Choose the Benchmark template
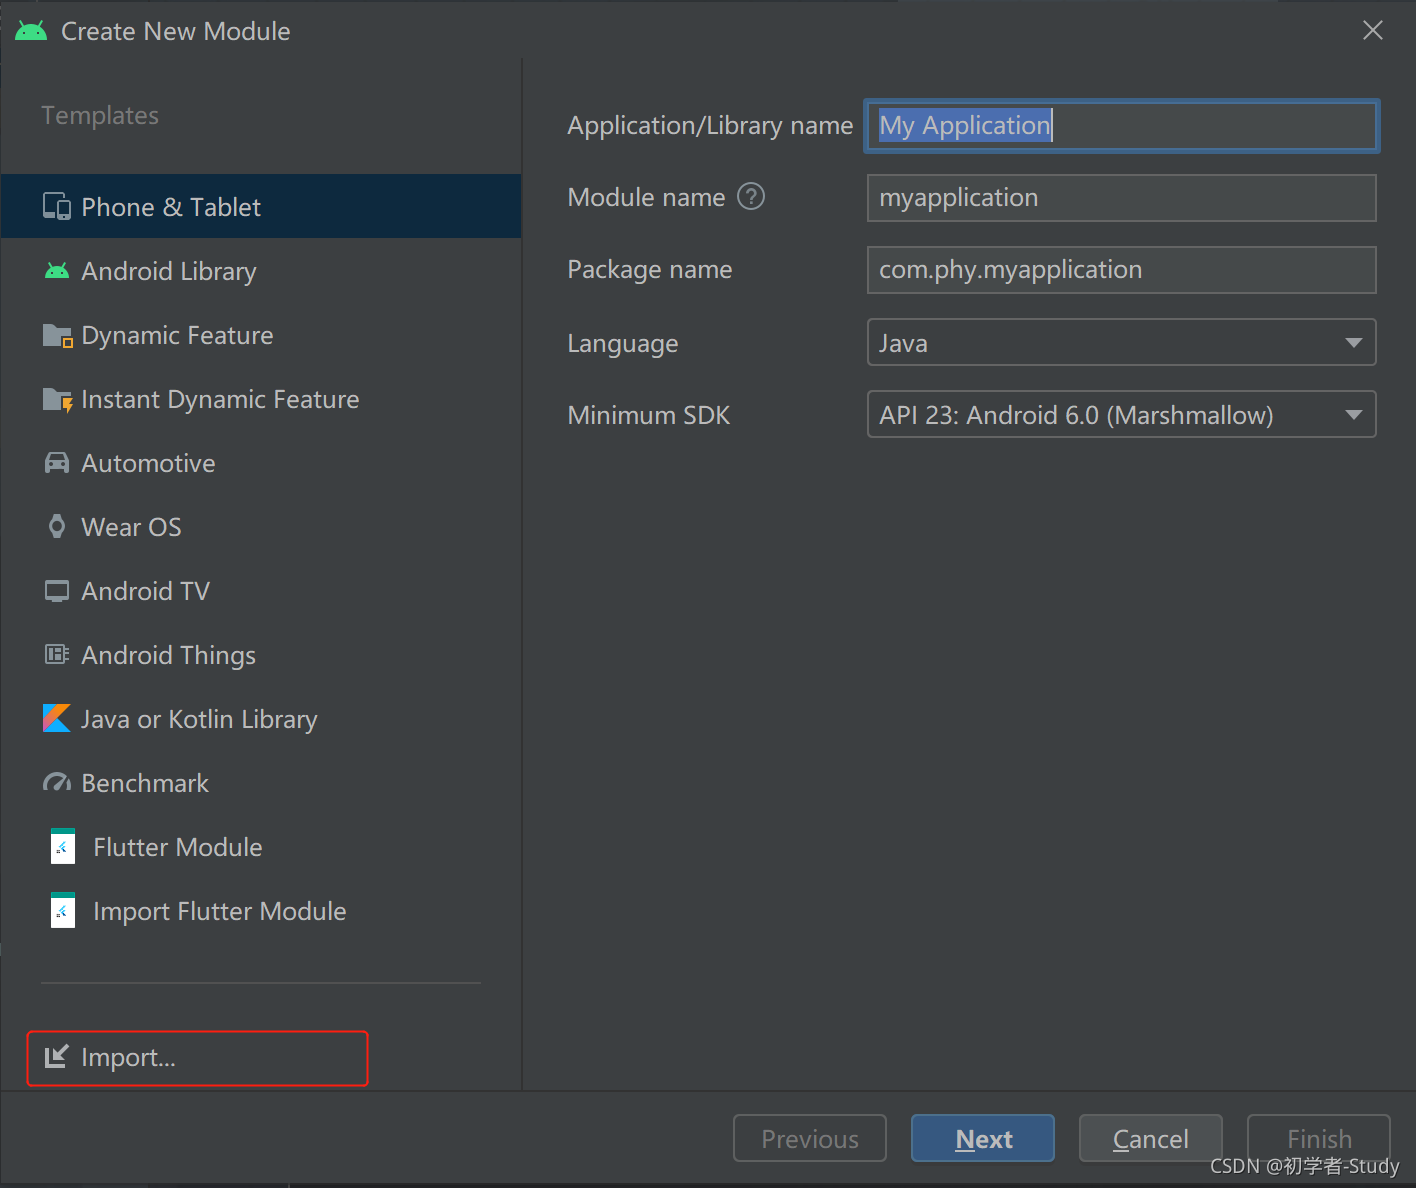The height and width of the screenshot is (1188, 1416). click(261, 782)
